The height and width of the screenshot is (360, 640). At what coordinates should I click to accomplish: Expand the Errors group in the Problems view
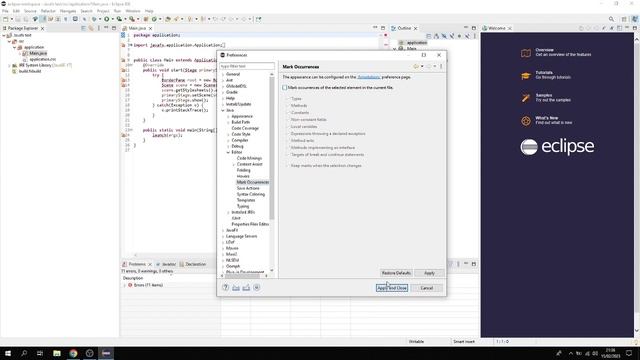[125, 285]
